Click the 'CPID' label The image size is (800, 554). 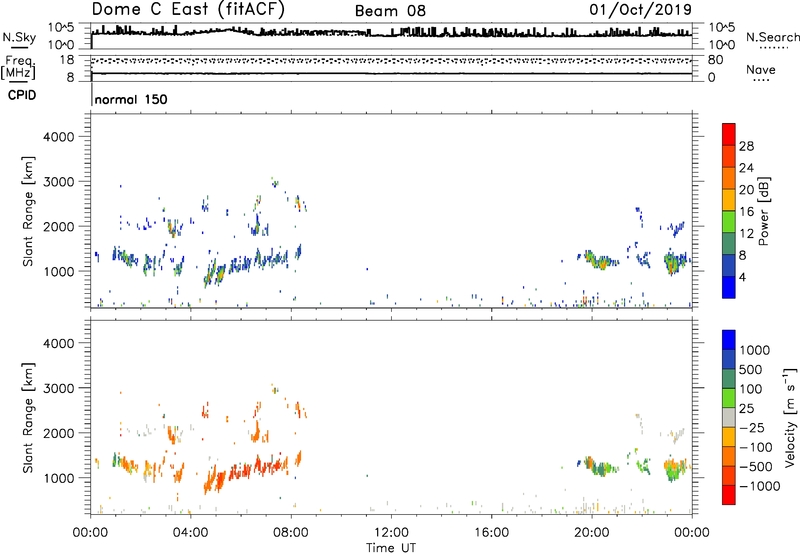[x=21, y=95]
